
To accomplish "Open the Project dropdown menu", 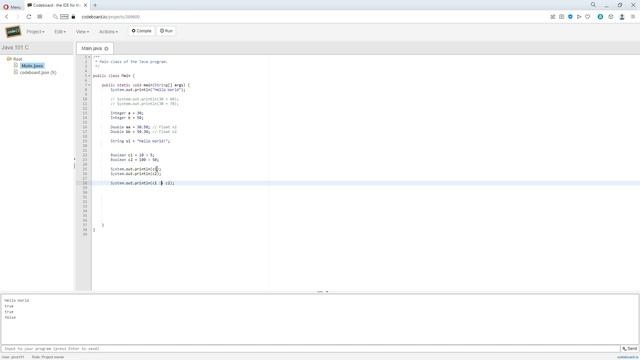I will (x=36, y=31).
